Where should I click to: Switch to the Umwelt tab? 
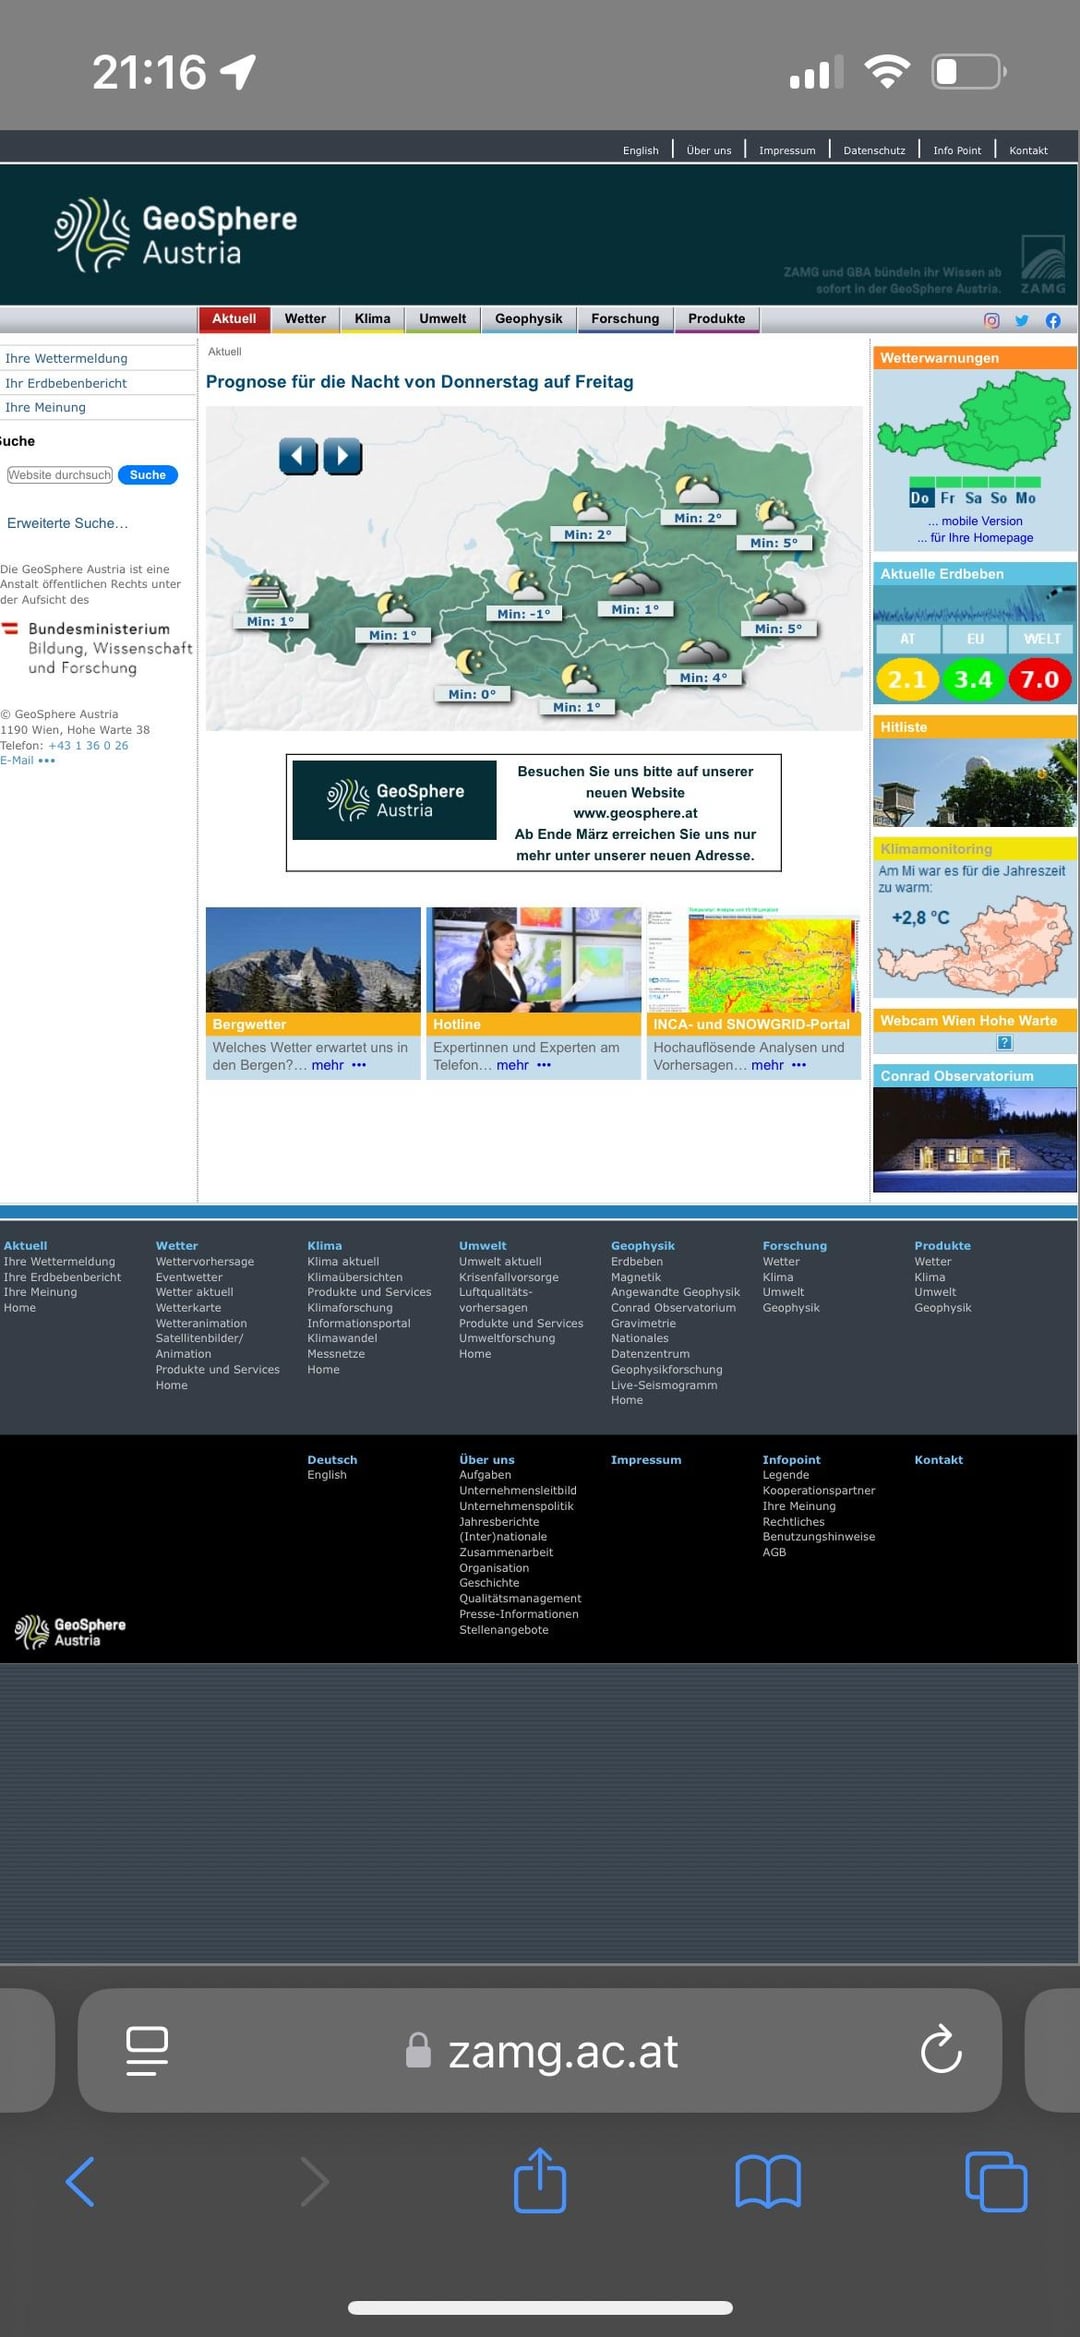point(442,319)
